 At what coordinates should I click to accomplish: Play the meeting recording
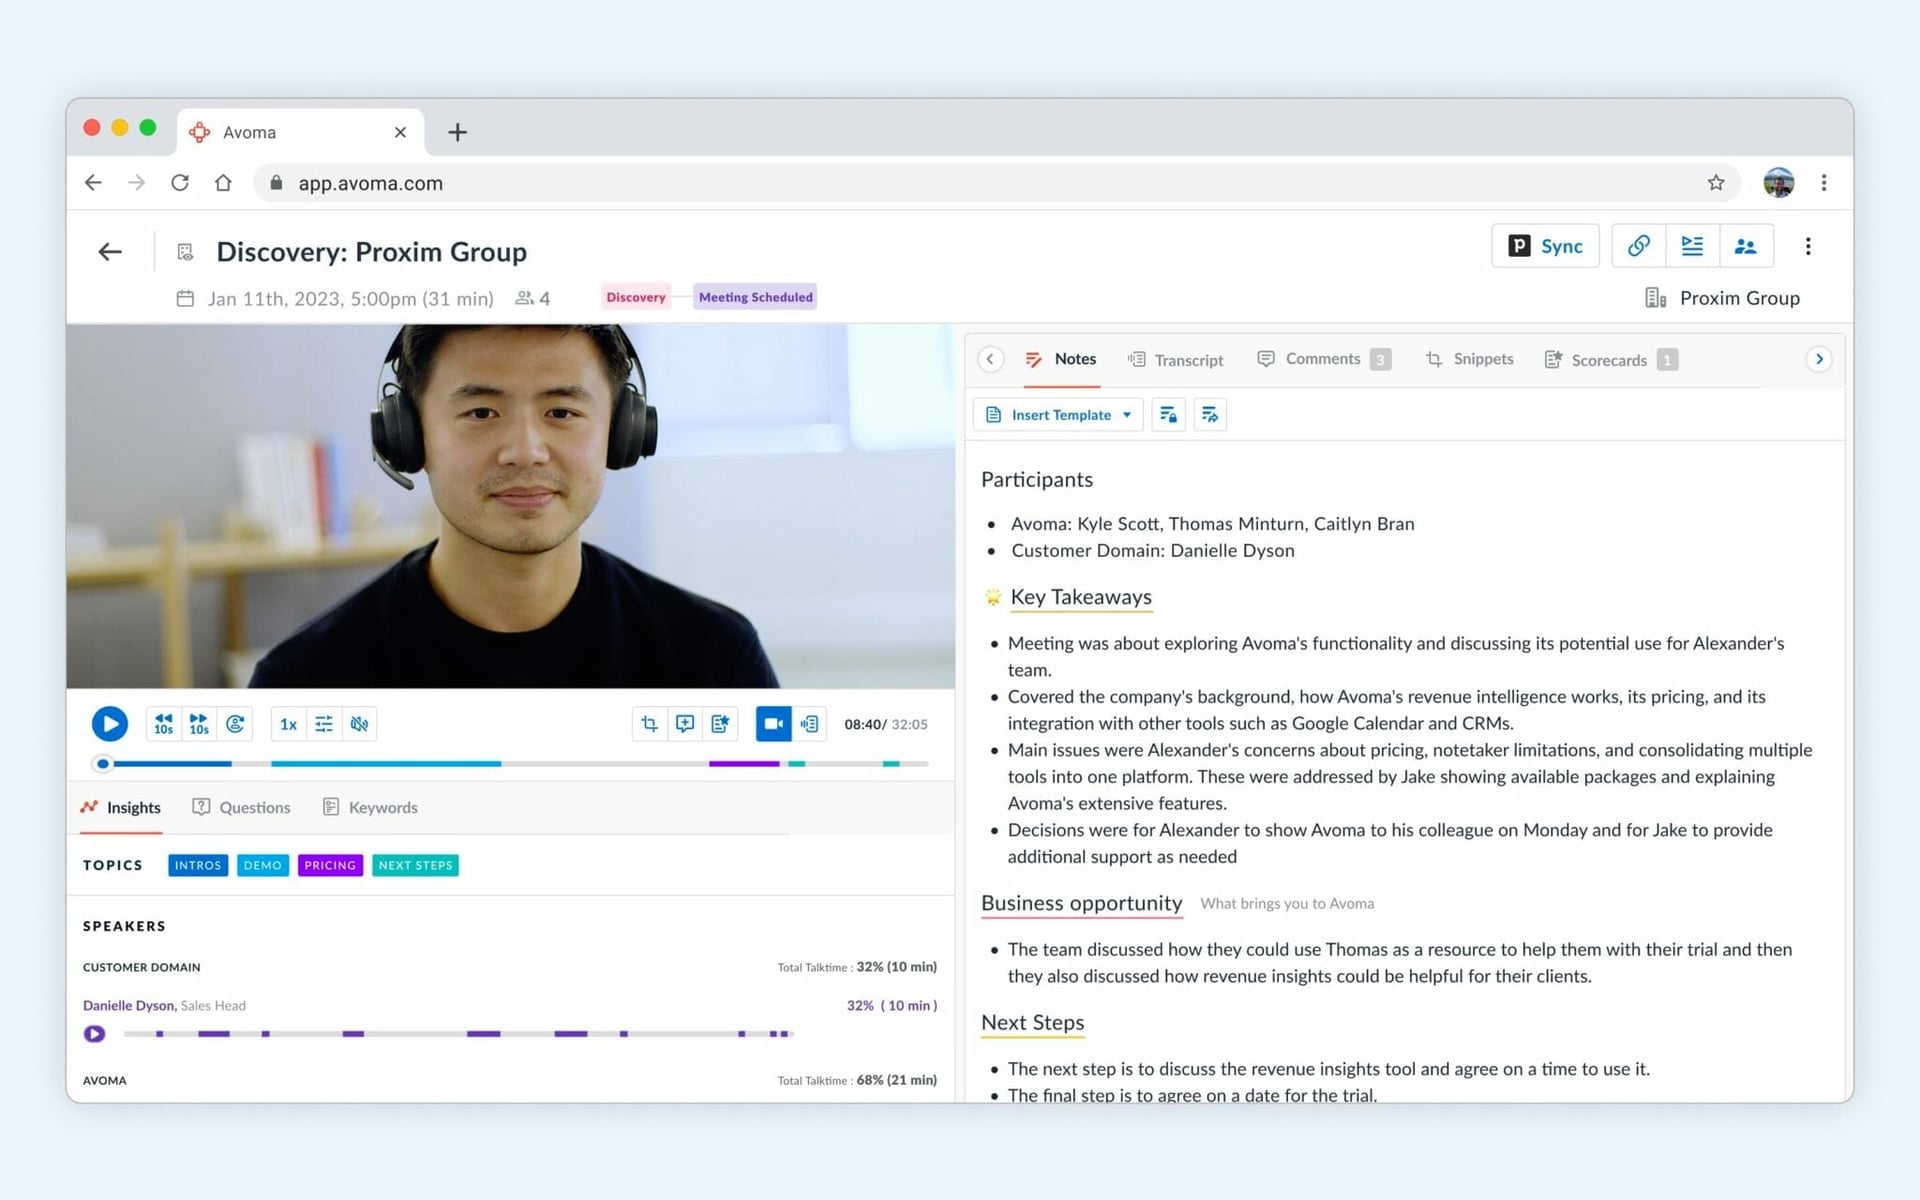[x=110, y=724]
